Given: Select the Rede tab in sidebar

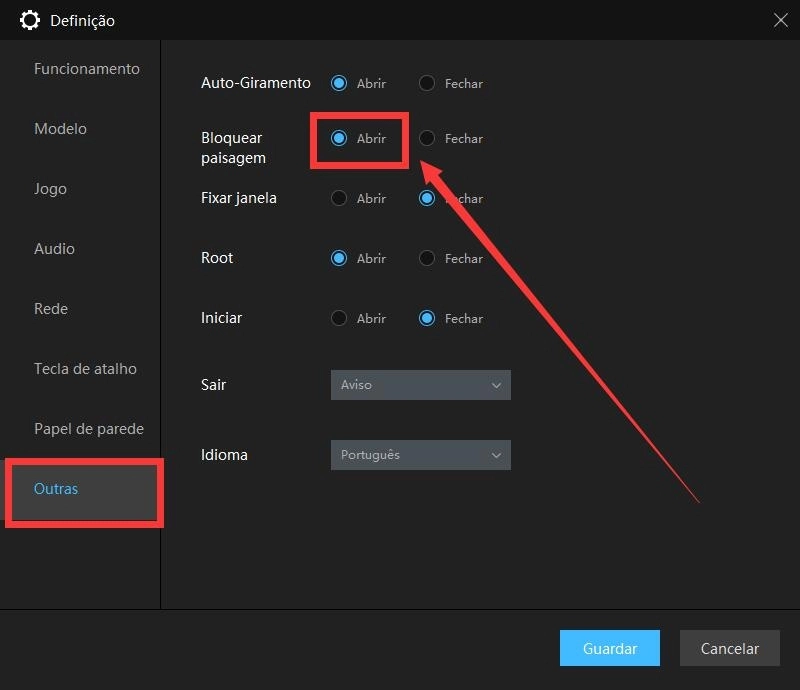Looking at the screenshot, I should click(x=51, y=309).
